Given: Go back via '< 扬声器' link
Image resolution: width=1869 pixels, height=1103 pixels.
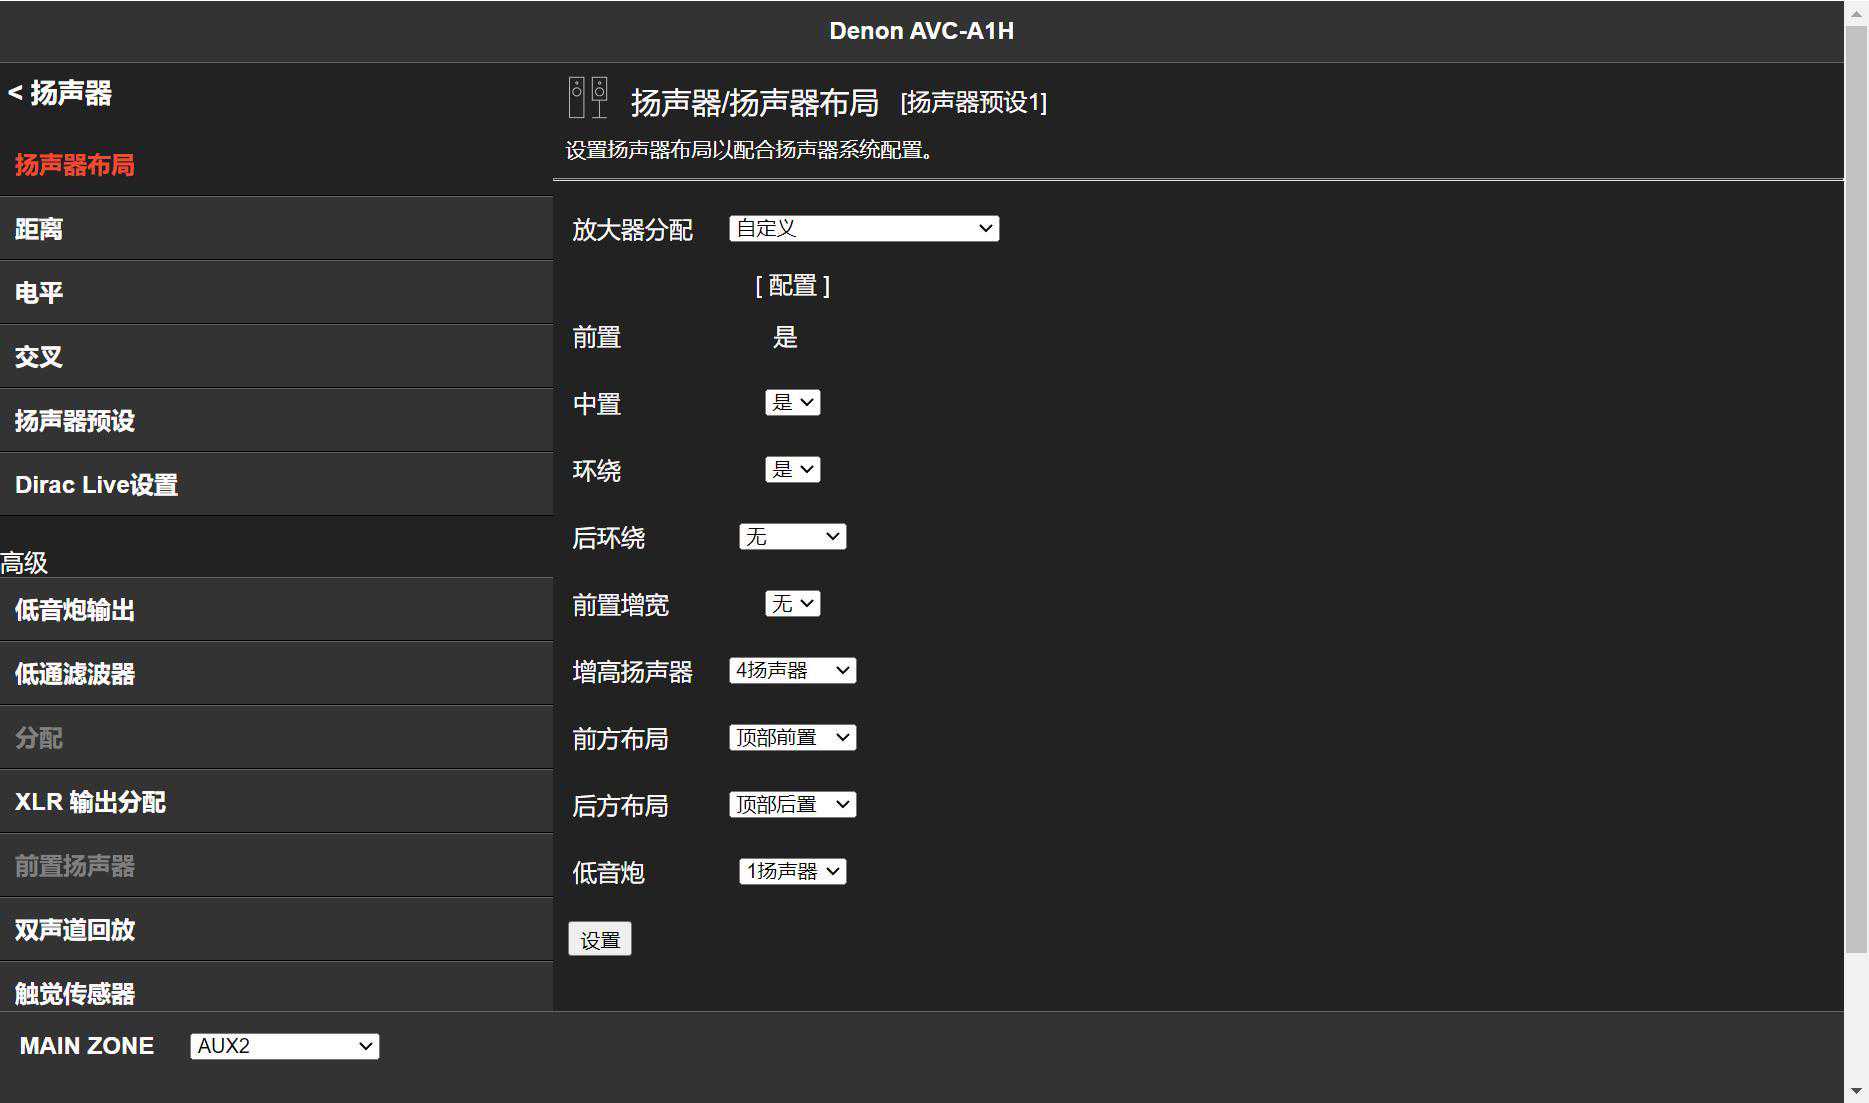Looking at the screenshot, I should (60, 93).
